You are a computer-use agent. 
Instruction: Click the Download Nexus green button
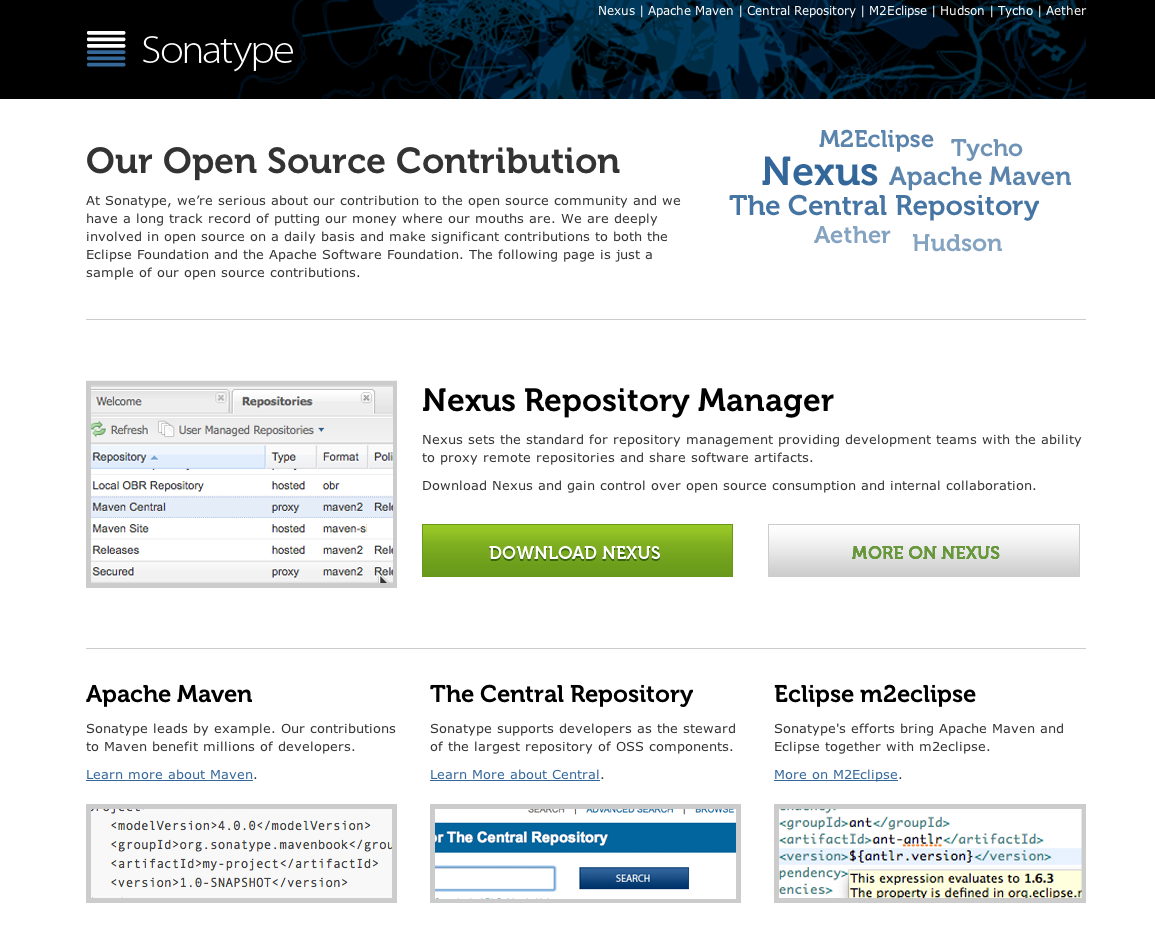577,550
